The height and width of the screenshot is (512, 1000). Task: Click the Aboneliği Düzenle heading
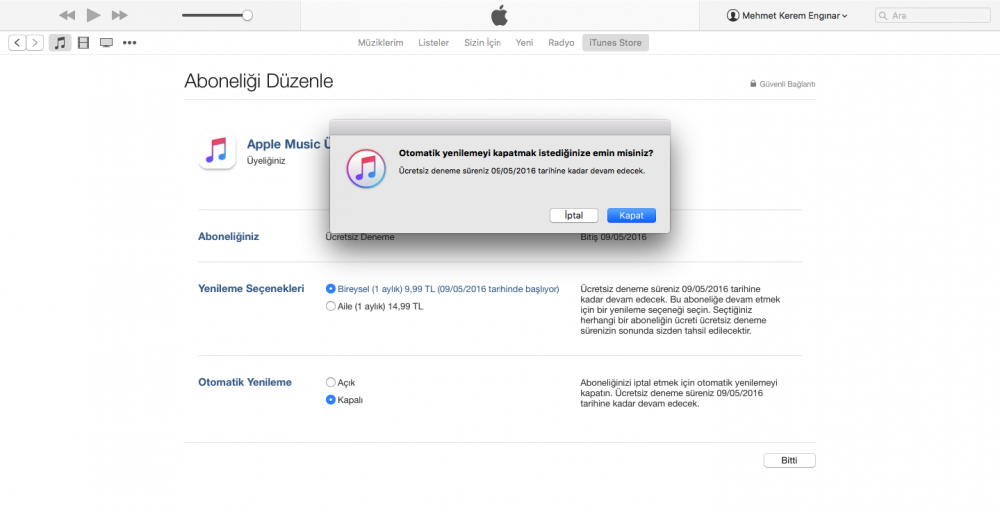point(259,82)
